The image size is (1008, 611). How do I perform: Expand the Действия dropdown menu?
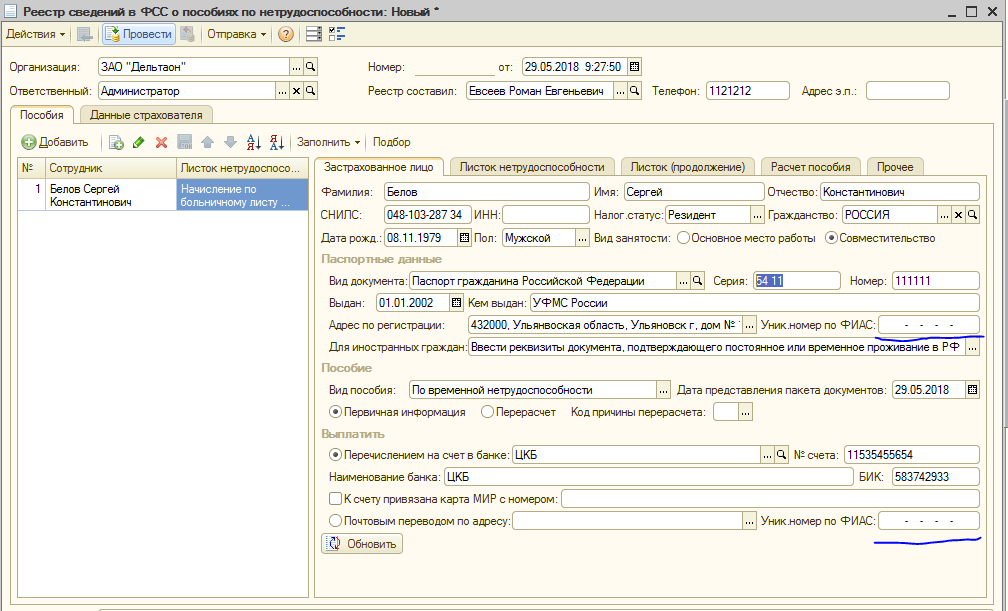tap(35, 34)
